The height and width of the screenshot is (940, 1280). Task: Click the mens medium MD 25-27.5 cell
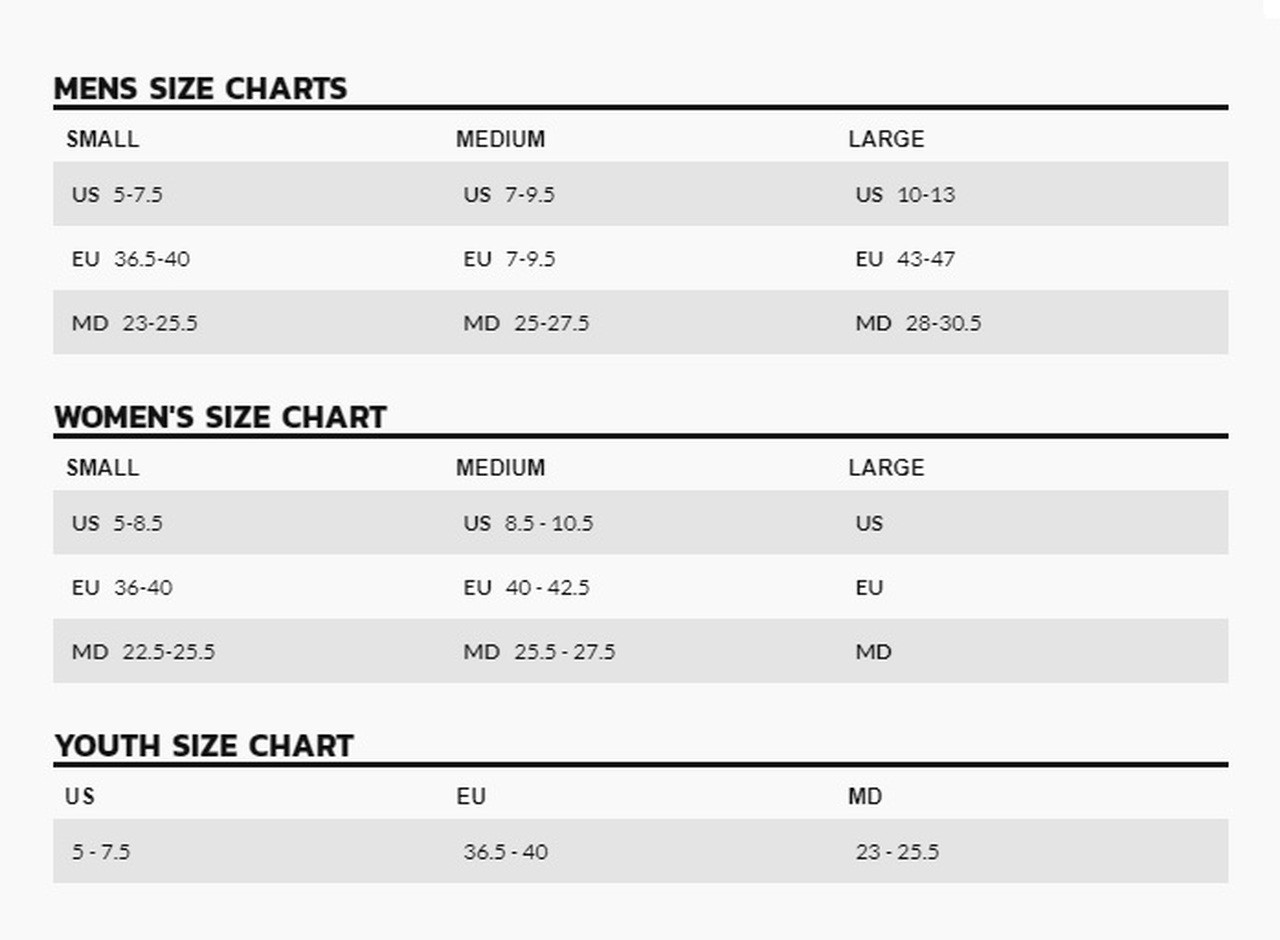coord(526,323)
